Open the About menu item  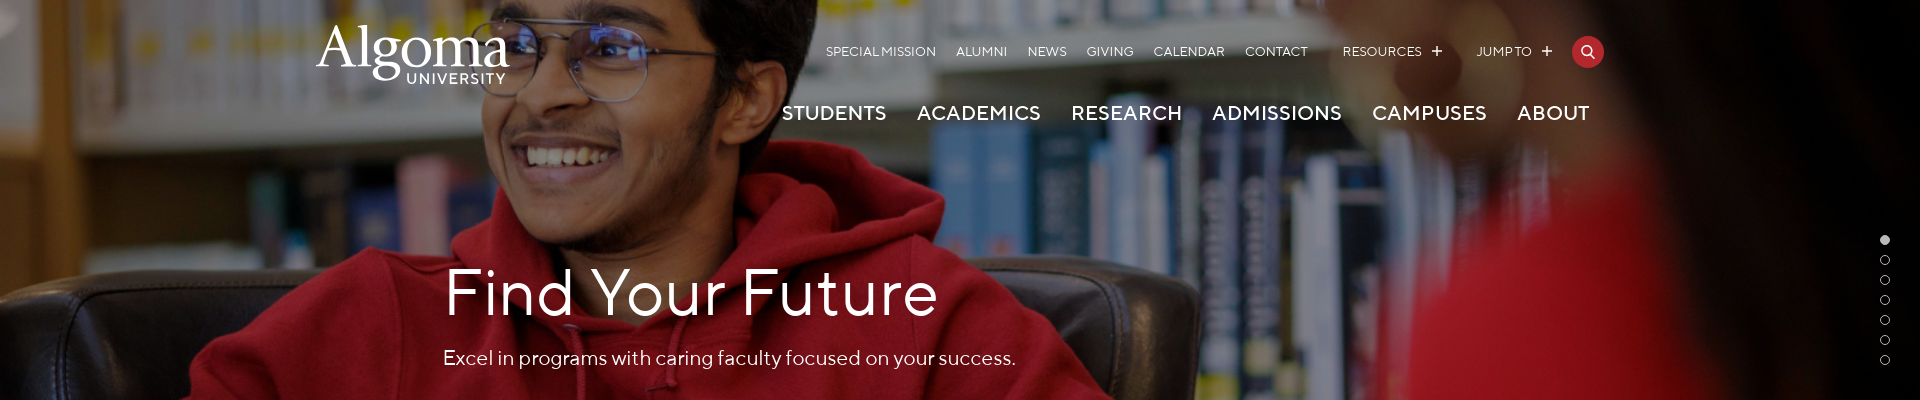(x=1553, y=114)
